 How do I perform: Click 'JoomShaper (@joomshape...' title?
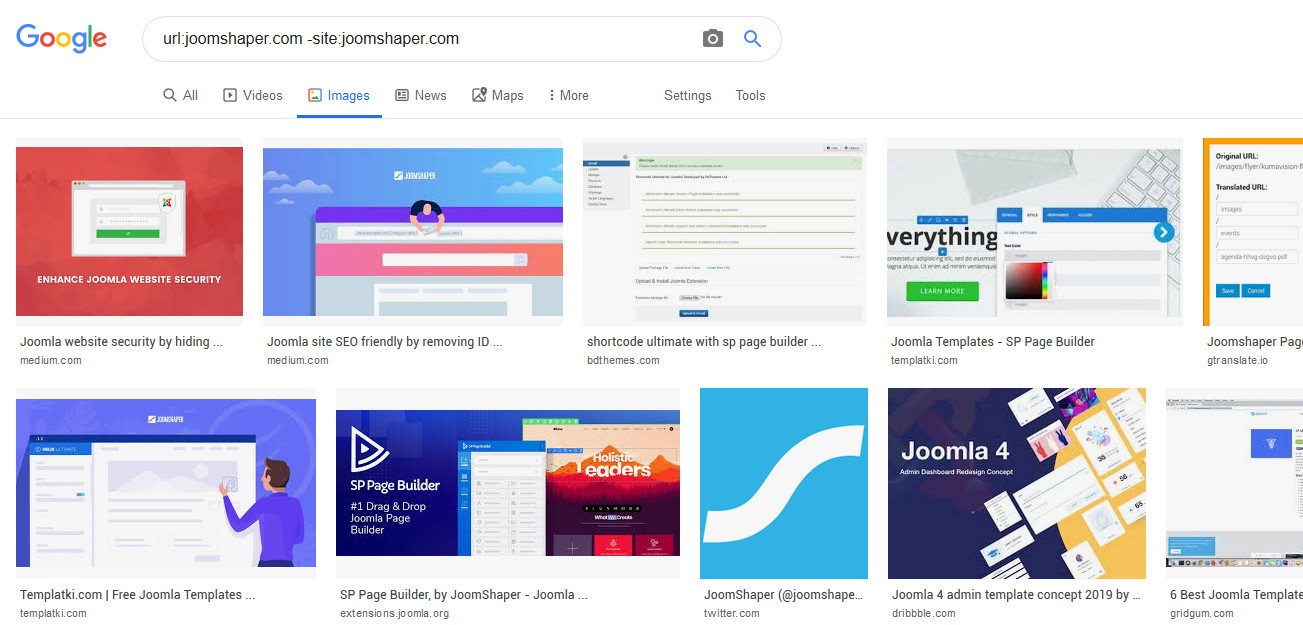coord(783,594)
